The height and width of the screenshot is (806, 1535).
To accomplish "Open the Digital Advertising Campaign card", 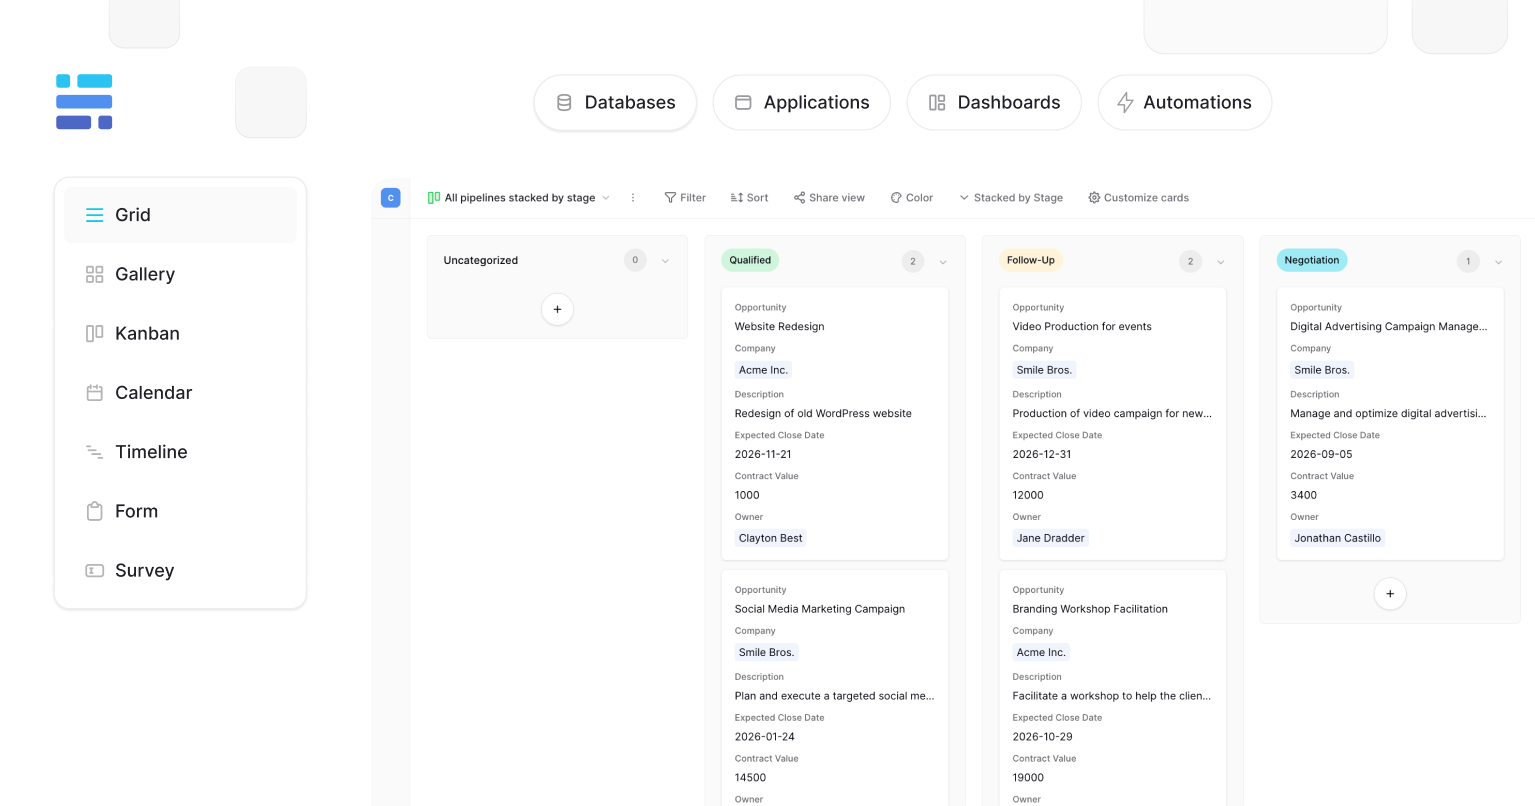I will click(x=1390, y=424).
